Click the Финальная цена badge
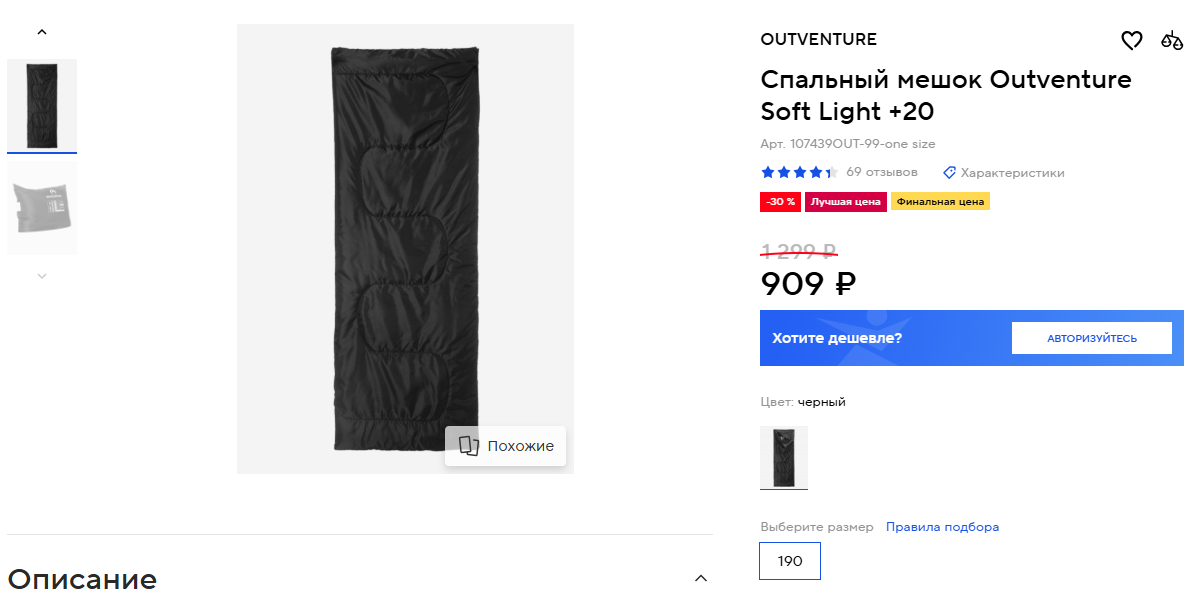The width and height of the screenshot is (1190, 595). (x=940, y=202)
